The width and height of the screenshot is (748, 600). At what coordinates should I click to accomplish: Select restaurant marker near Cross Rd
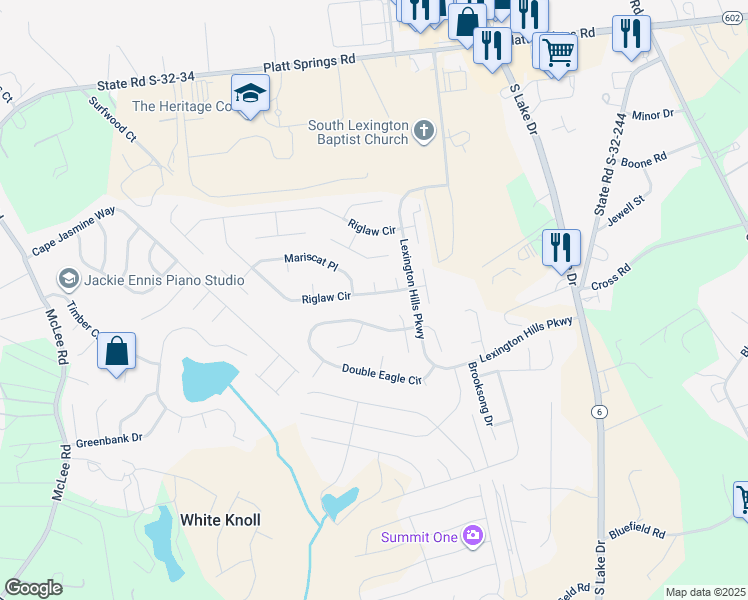pos(561,249)
